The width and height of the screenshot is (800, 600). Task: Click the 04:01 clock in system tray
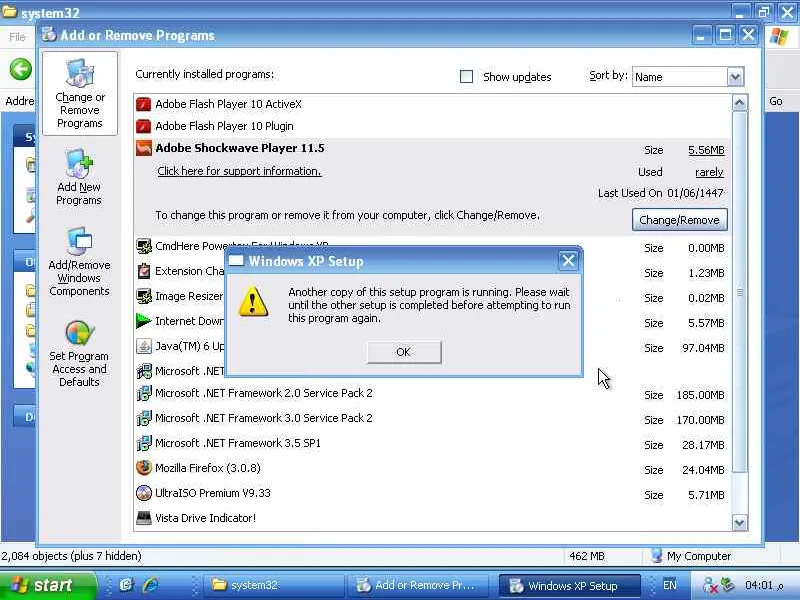(763, 585)
